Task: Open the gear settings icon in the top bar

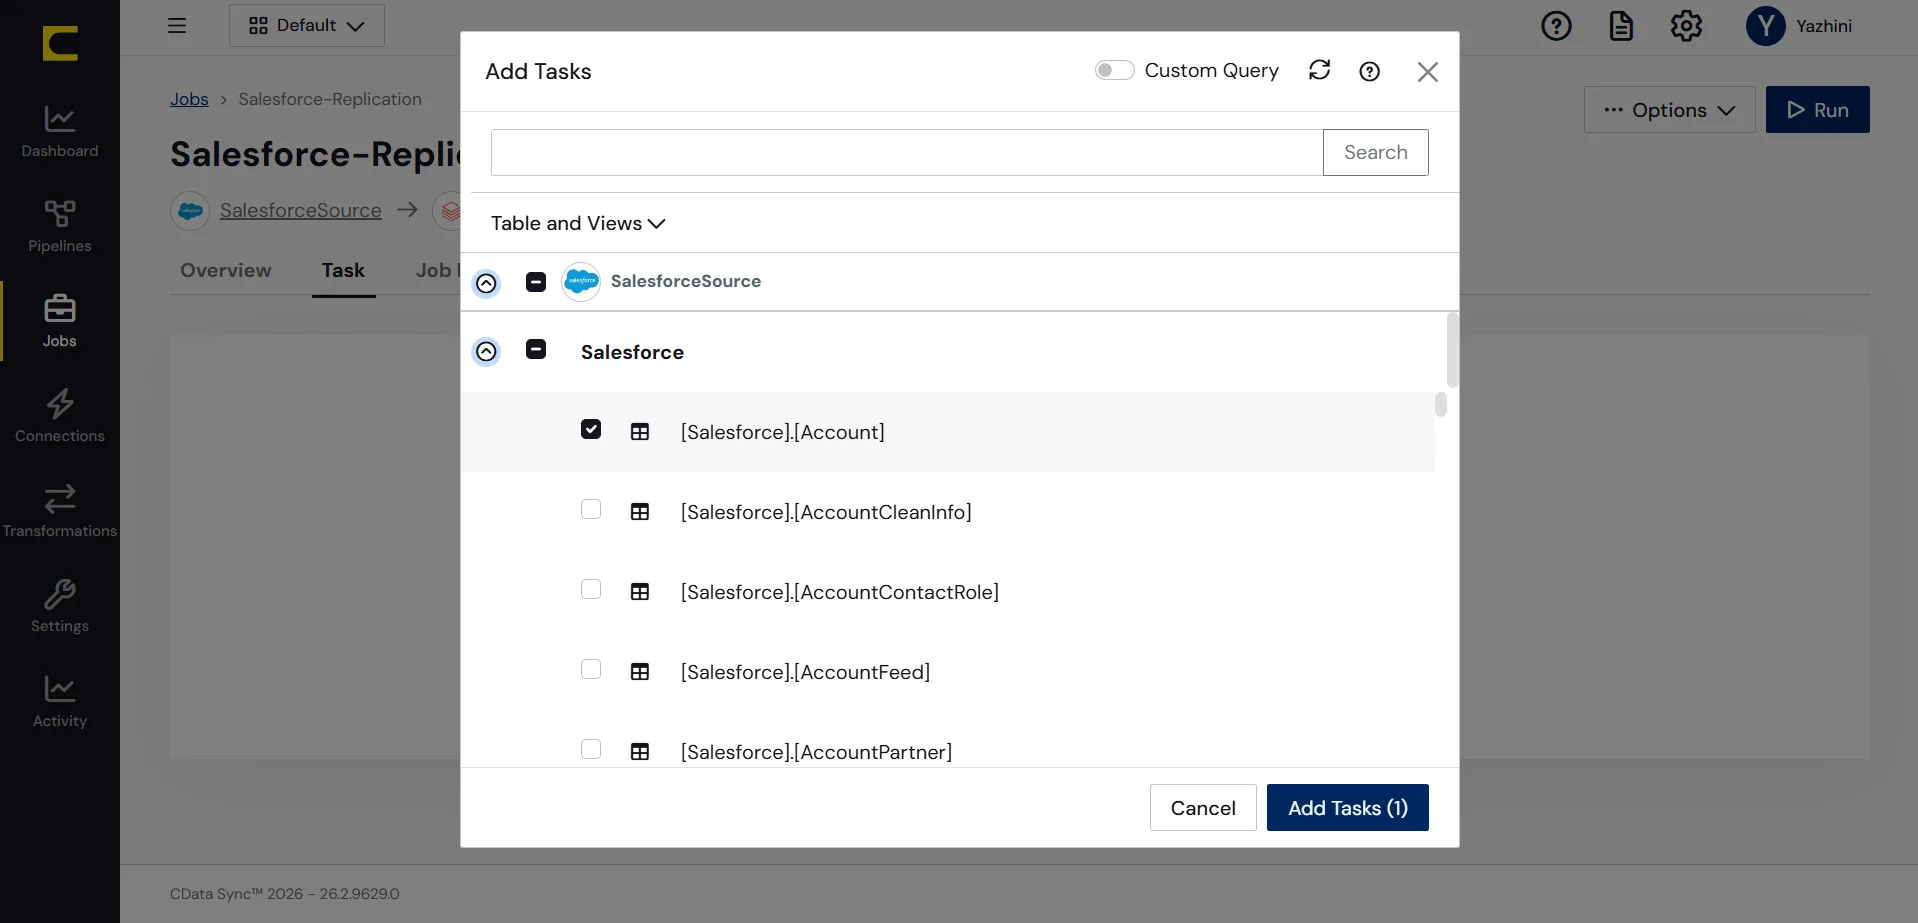Action: coord(1686,26)
